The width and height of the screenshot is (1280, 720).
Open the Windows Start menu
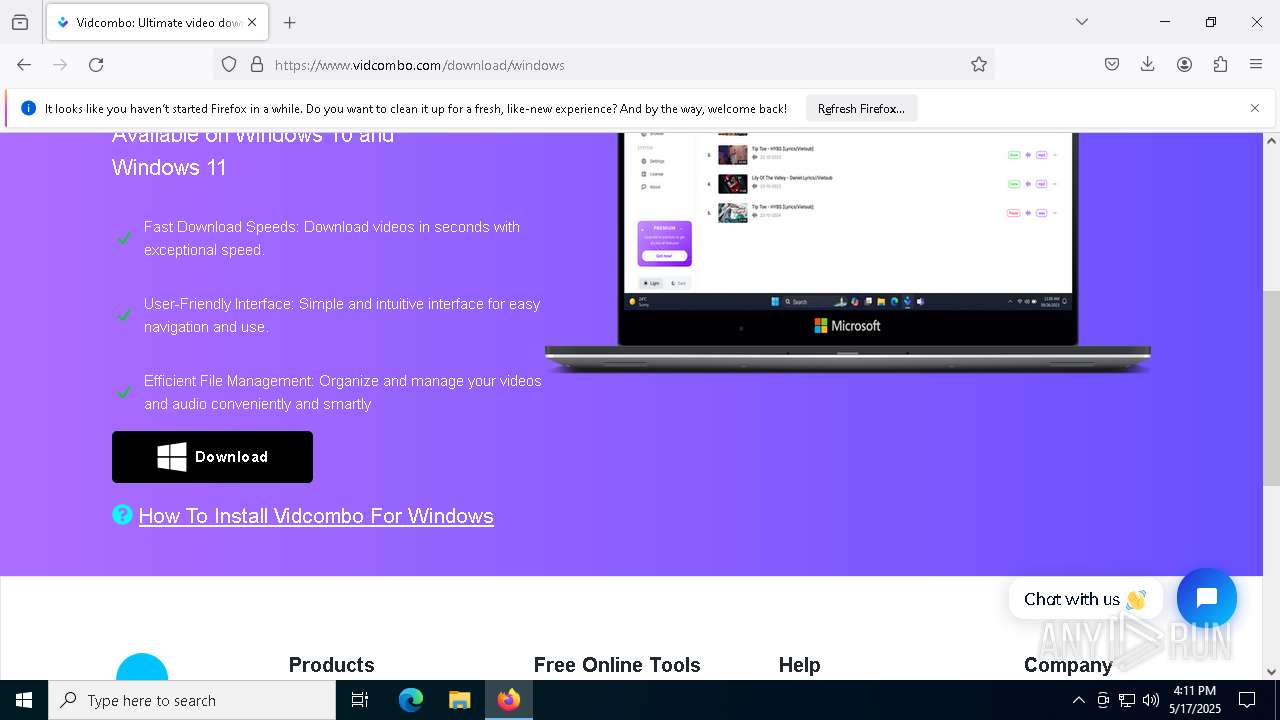[24, 700]
